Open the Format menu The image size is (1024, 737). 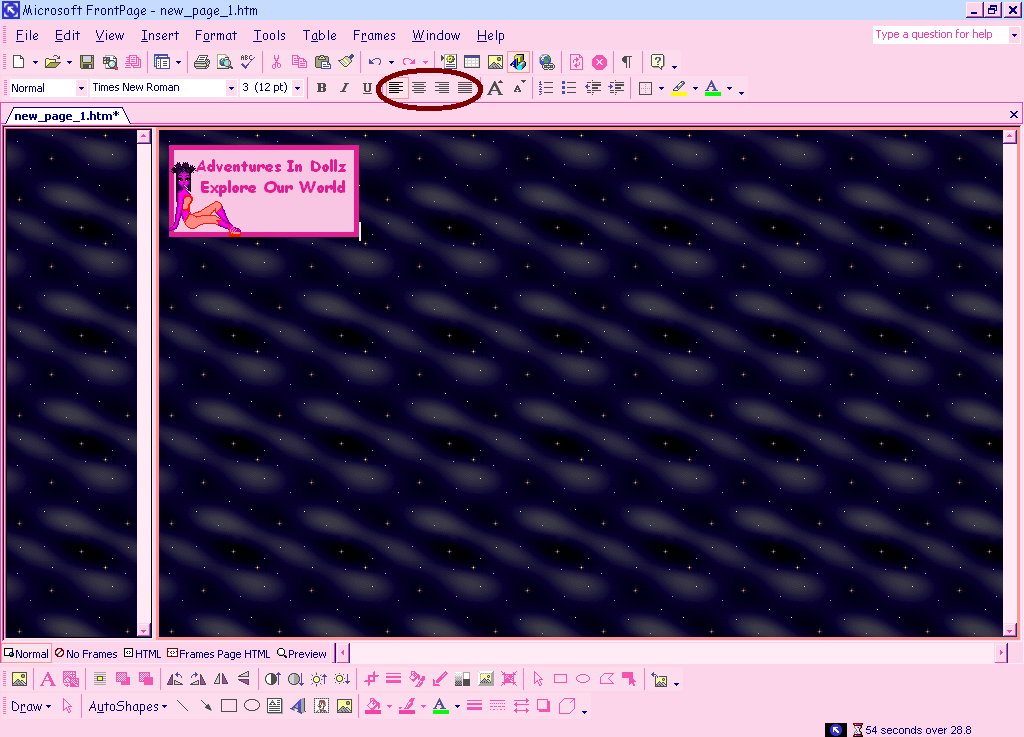tap(216, 35)
